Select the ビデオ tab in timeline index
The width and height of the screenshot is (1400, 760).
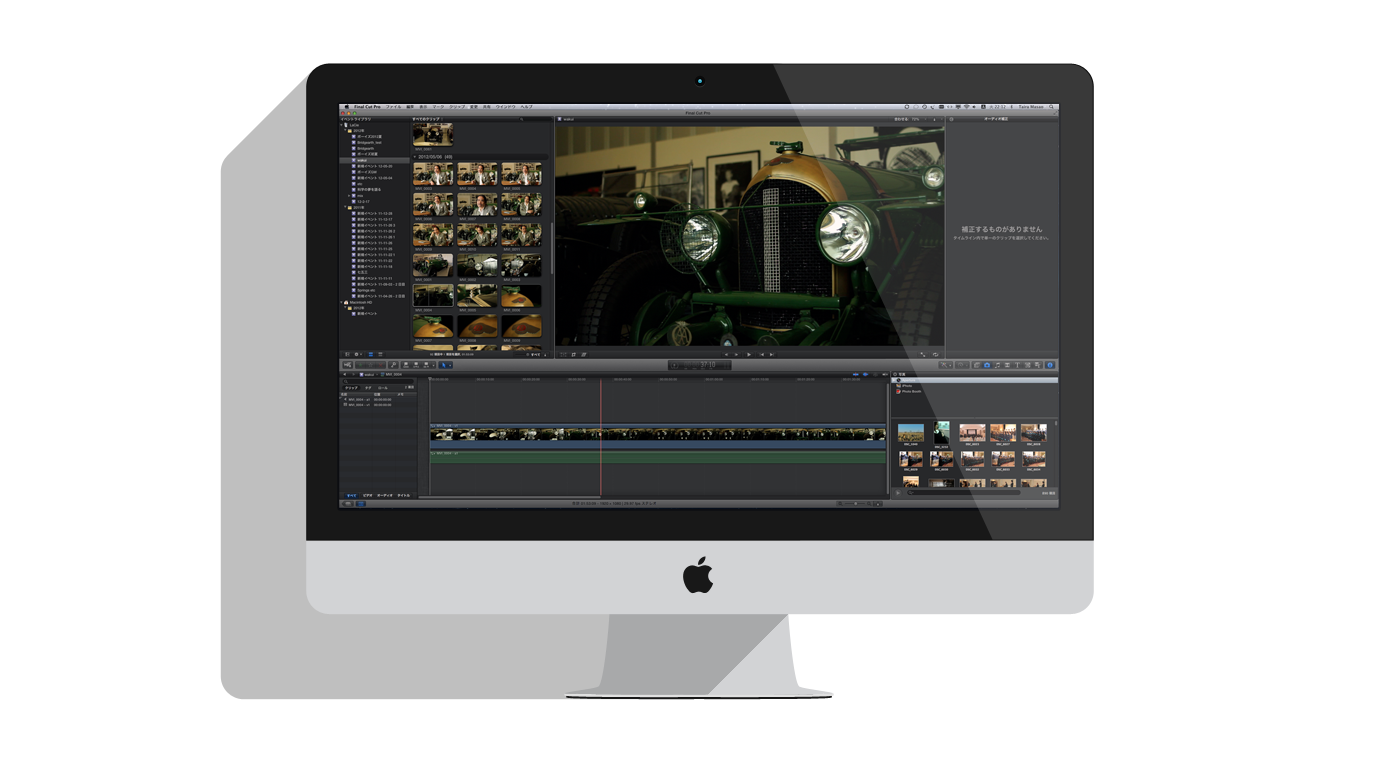tap(367, 495)
